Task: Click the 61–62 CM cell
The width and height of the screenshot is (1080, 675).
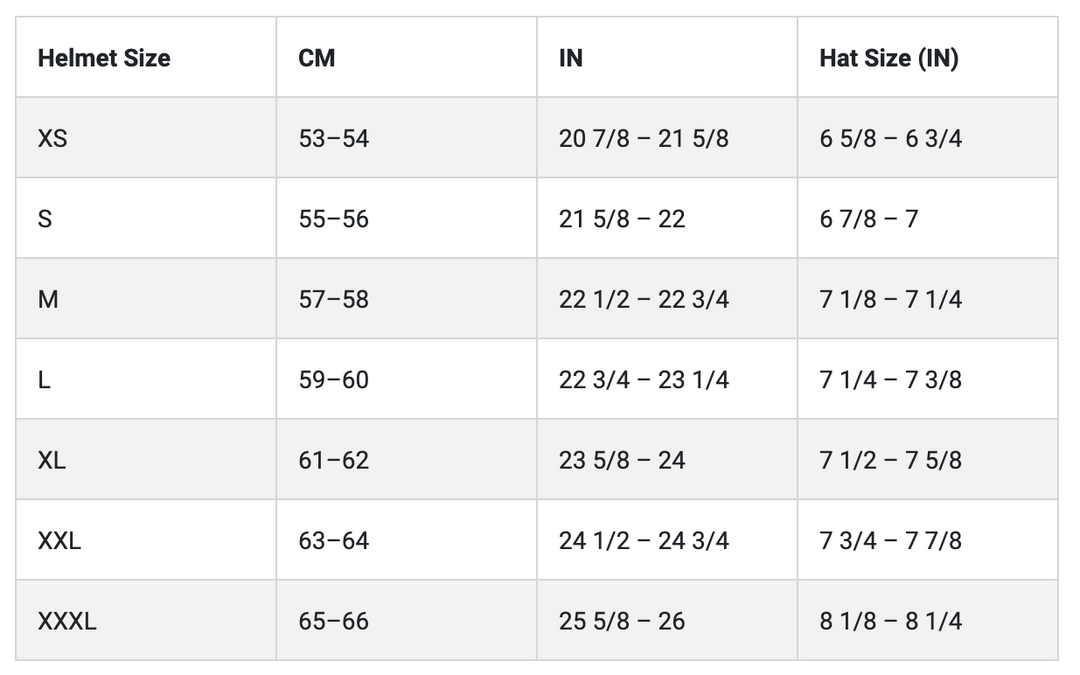Action: pyautogui.click(x=334, y=460)
